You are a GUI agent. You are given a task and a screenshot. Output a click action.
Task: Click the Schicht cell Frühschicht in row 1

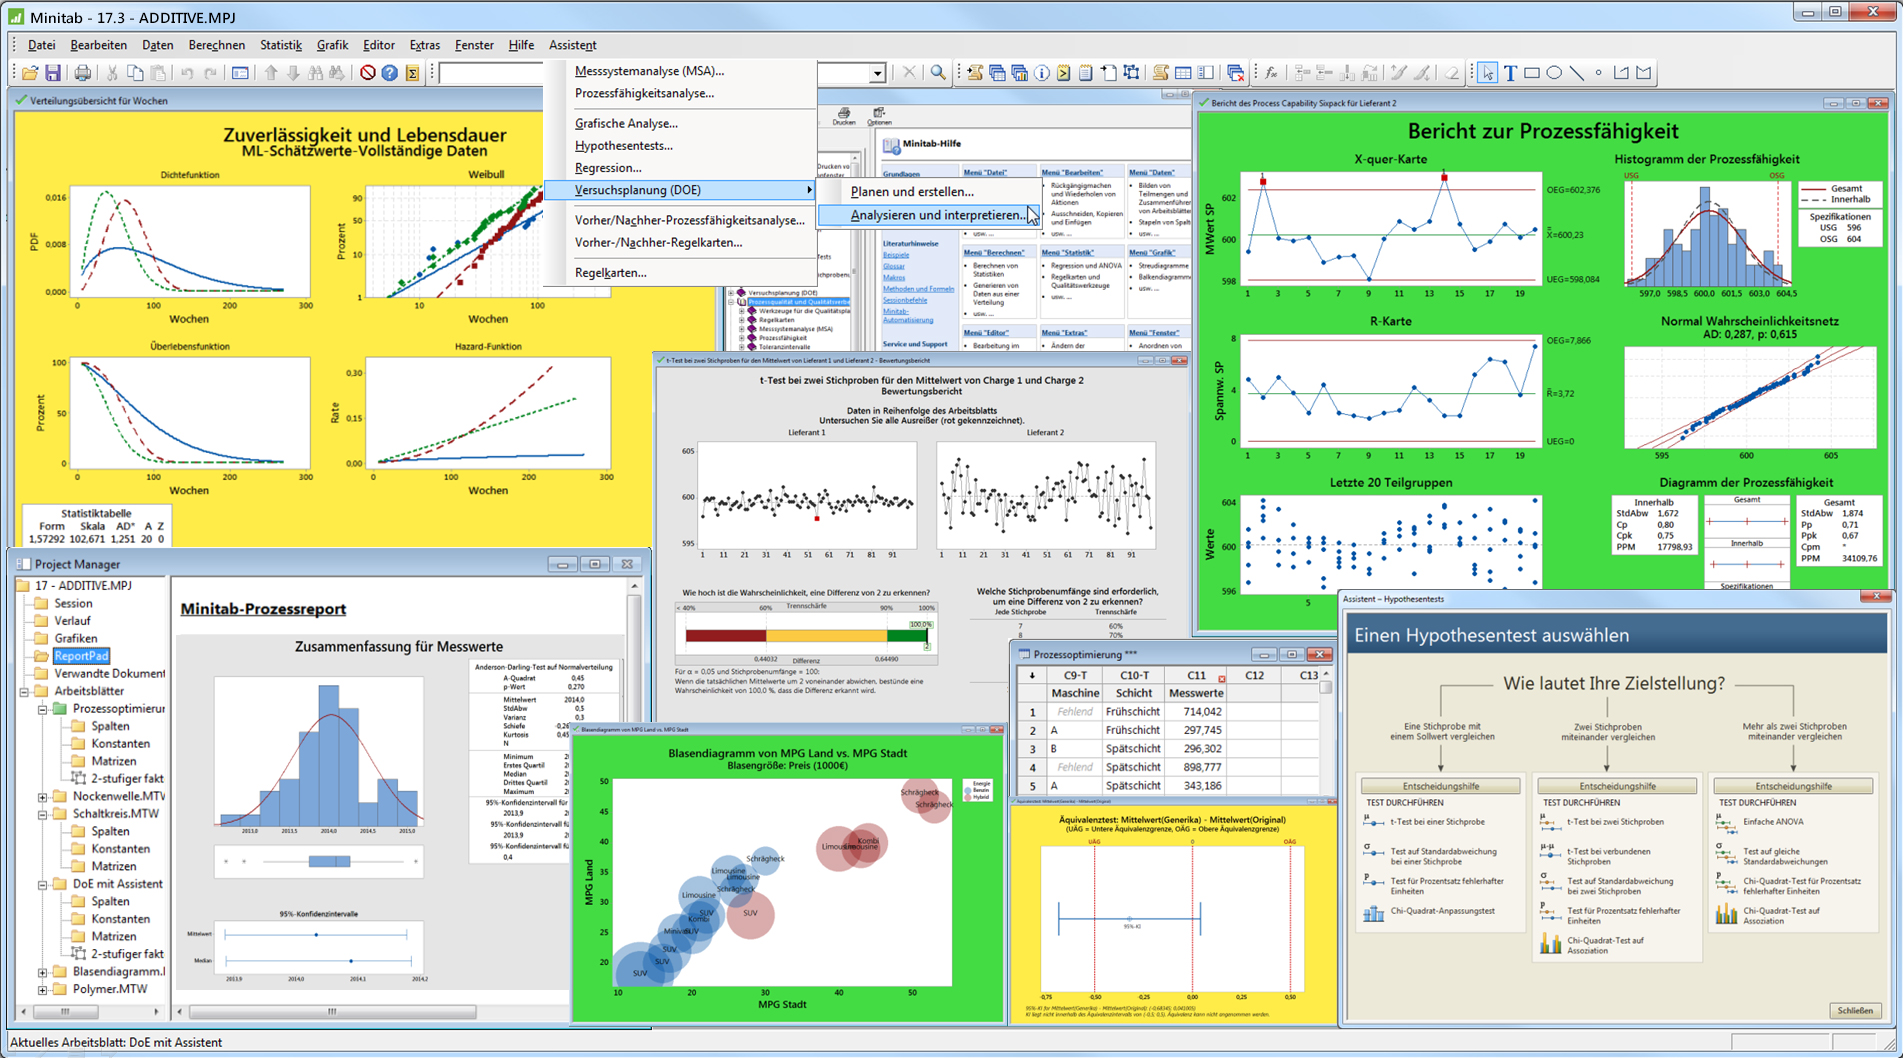1134,712
